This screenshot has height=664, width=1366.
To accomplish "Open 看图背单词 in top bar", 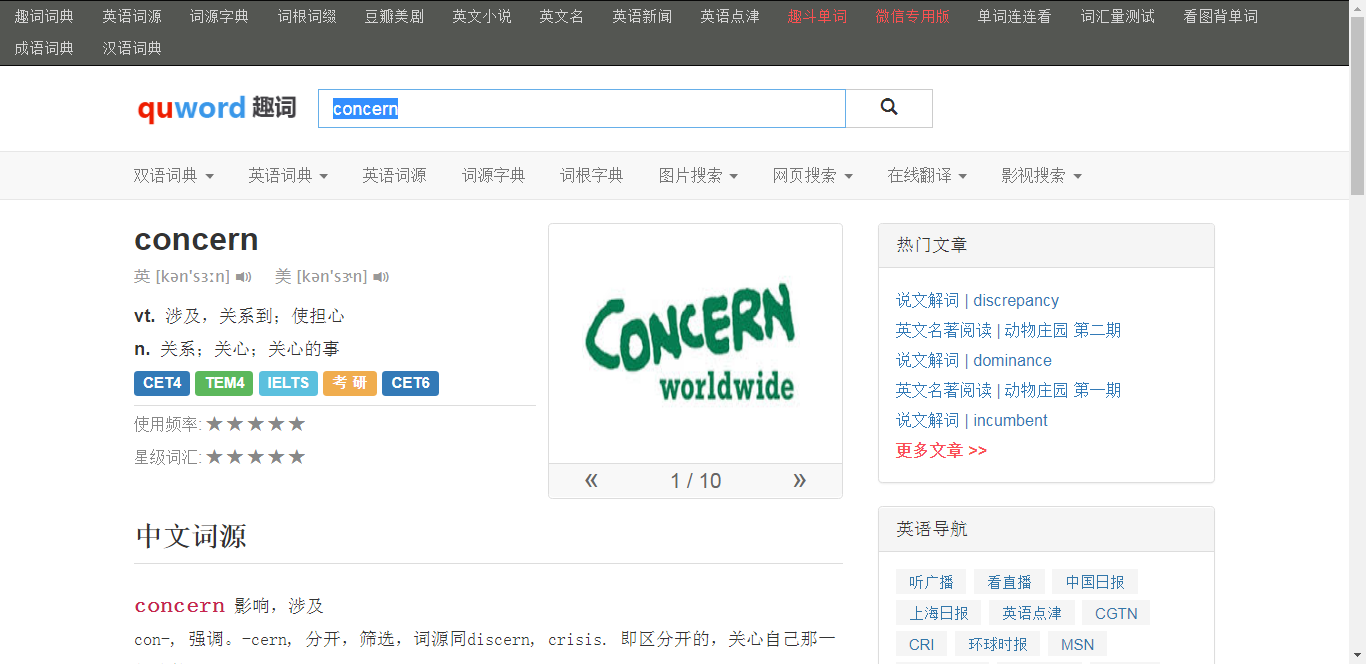I will click(1220, 16).
